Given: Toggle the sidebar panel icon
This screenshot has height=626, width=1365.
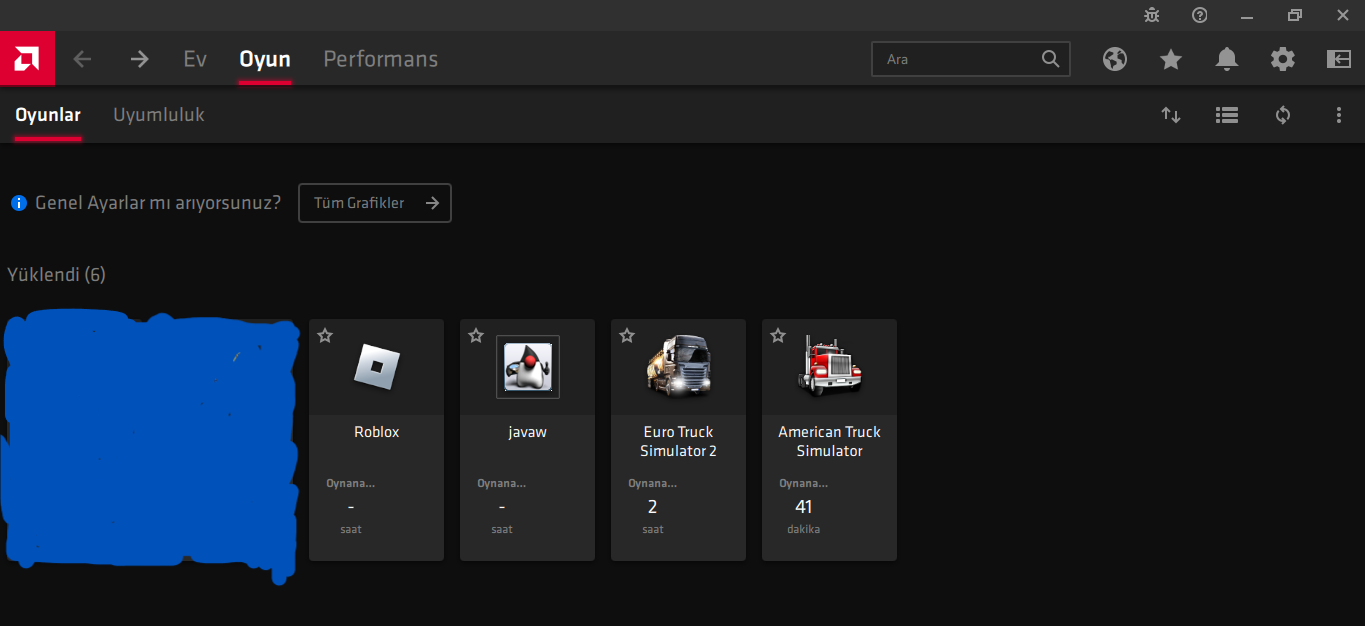Looking at the screenshot, I should pos(1339,59).
